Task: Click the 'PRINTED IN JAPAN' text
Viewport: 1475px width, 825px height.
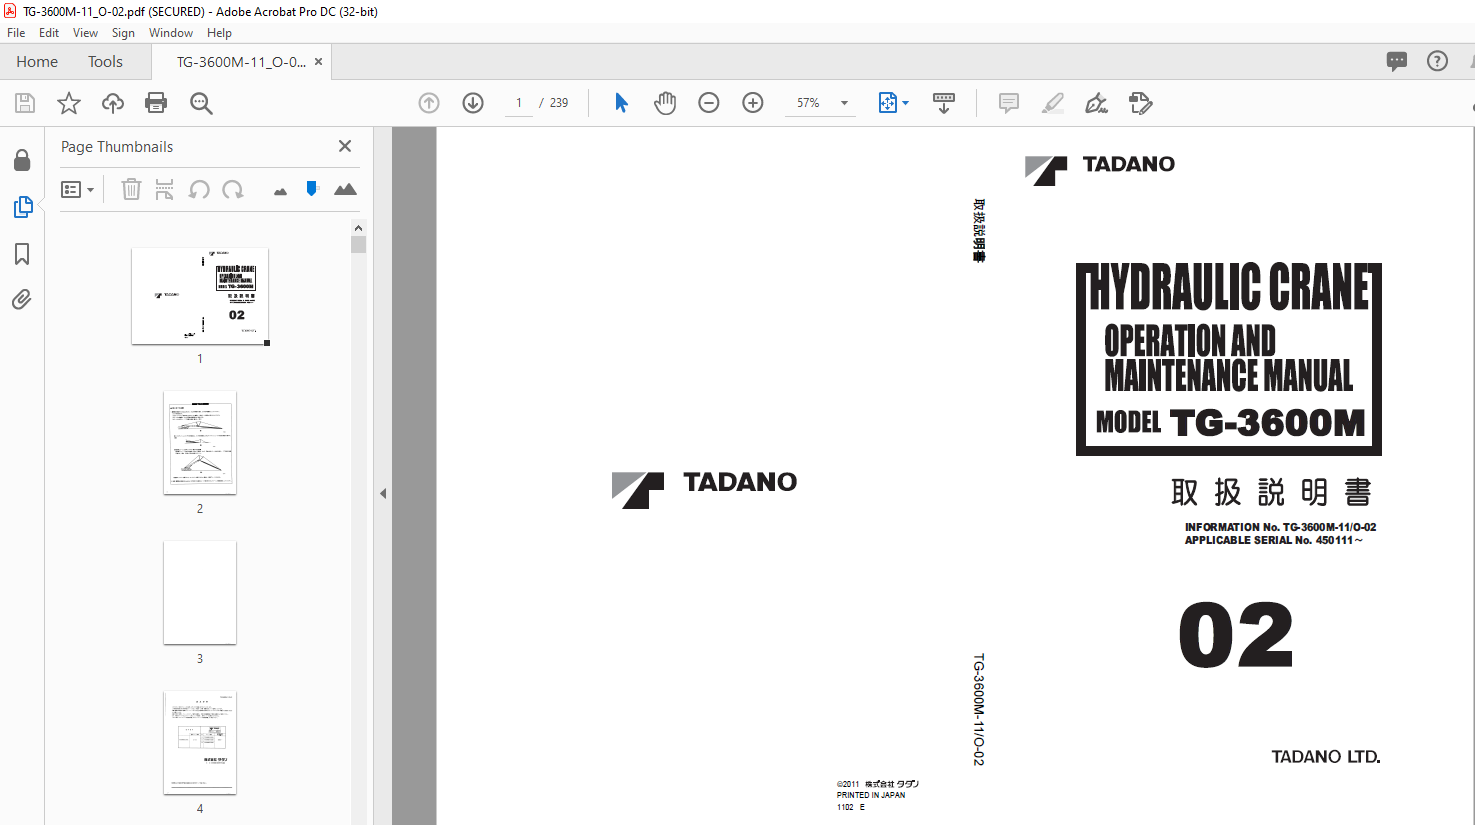Action: click(x=871, y=795)
